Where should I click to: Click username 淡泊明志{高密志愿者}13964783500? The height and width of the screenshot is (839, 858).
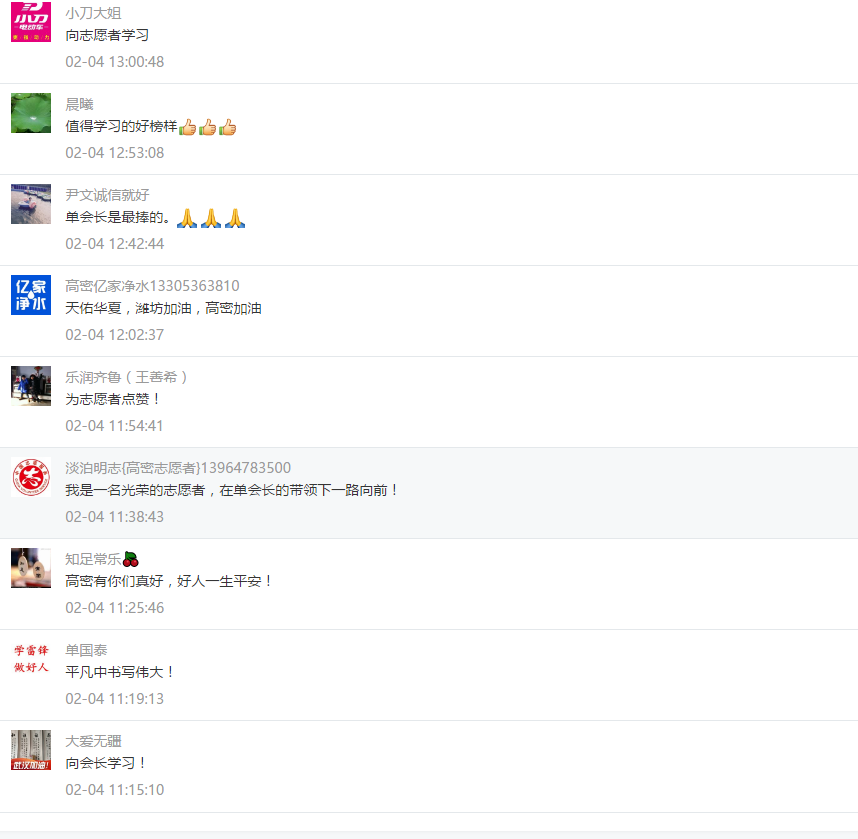[178, 468]
